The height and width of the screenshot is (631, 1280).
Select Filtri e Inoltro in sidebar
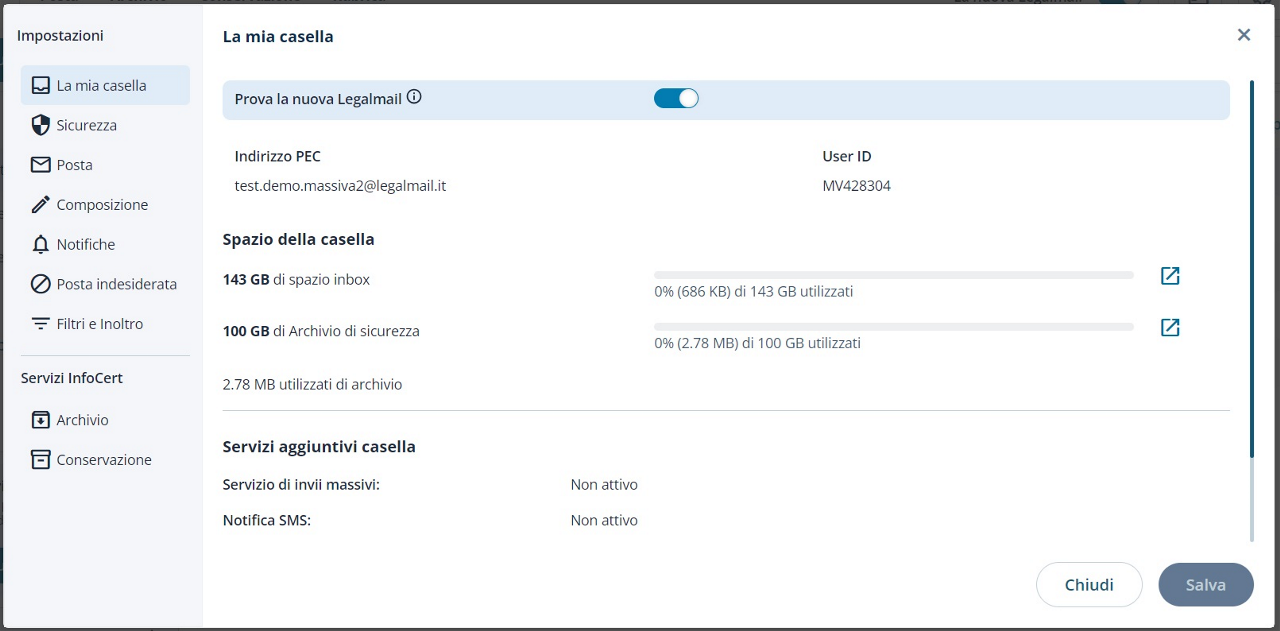[x=100, y=324]
